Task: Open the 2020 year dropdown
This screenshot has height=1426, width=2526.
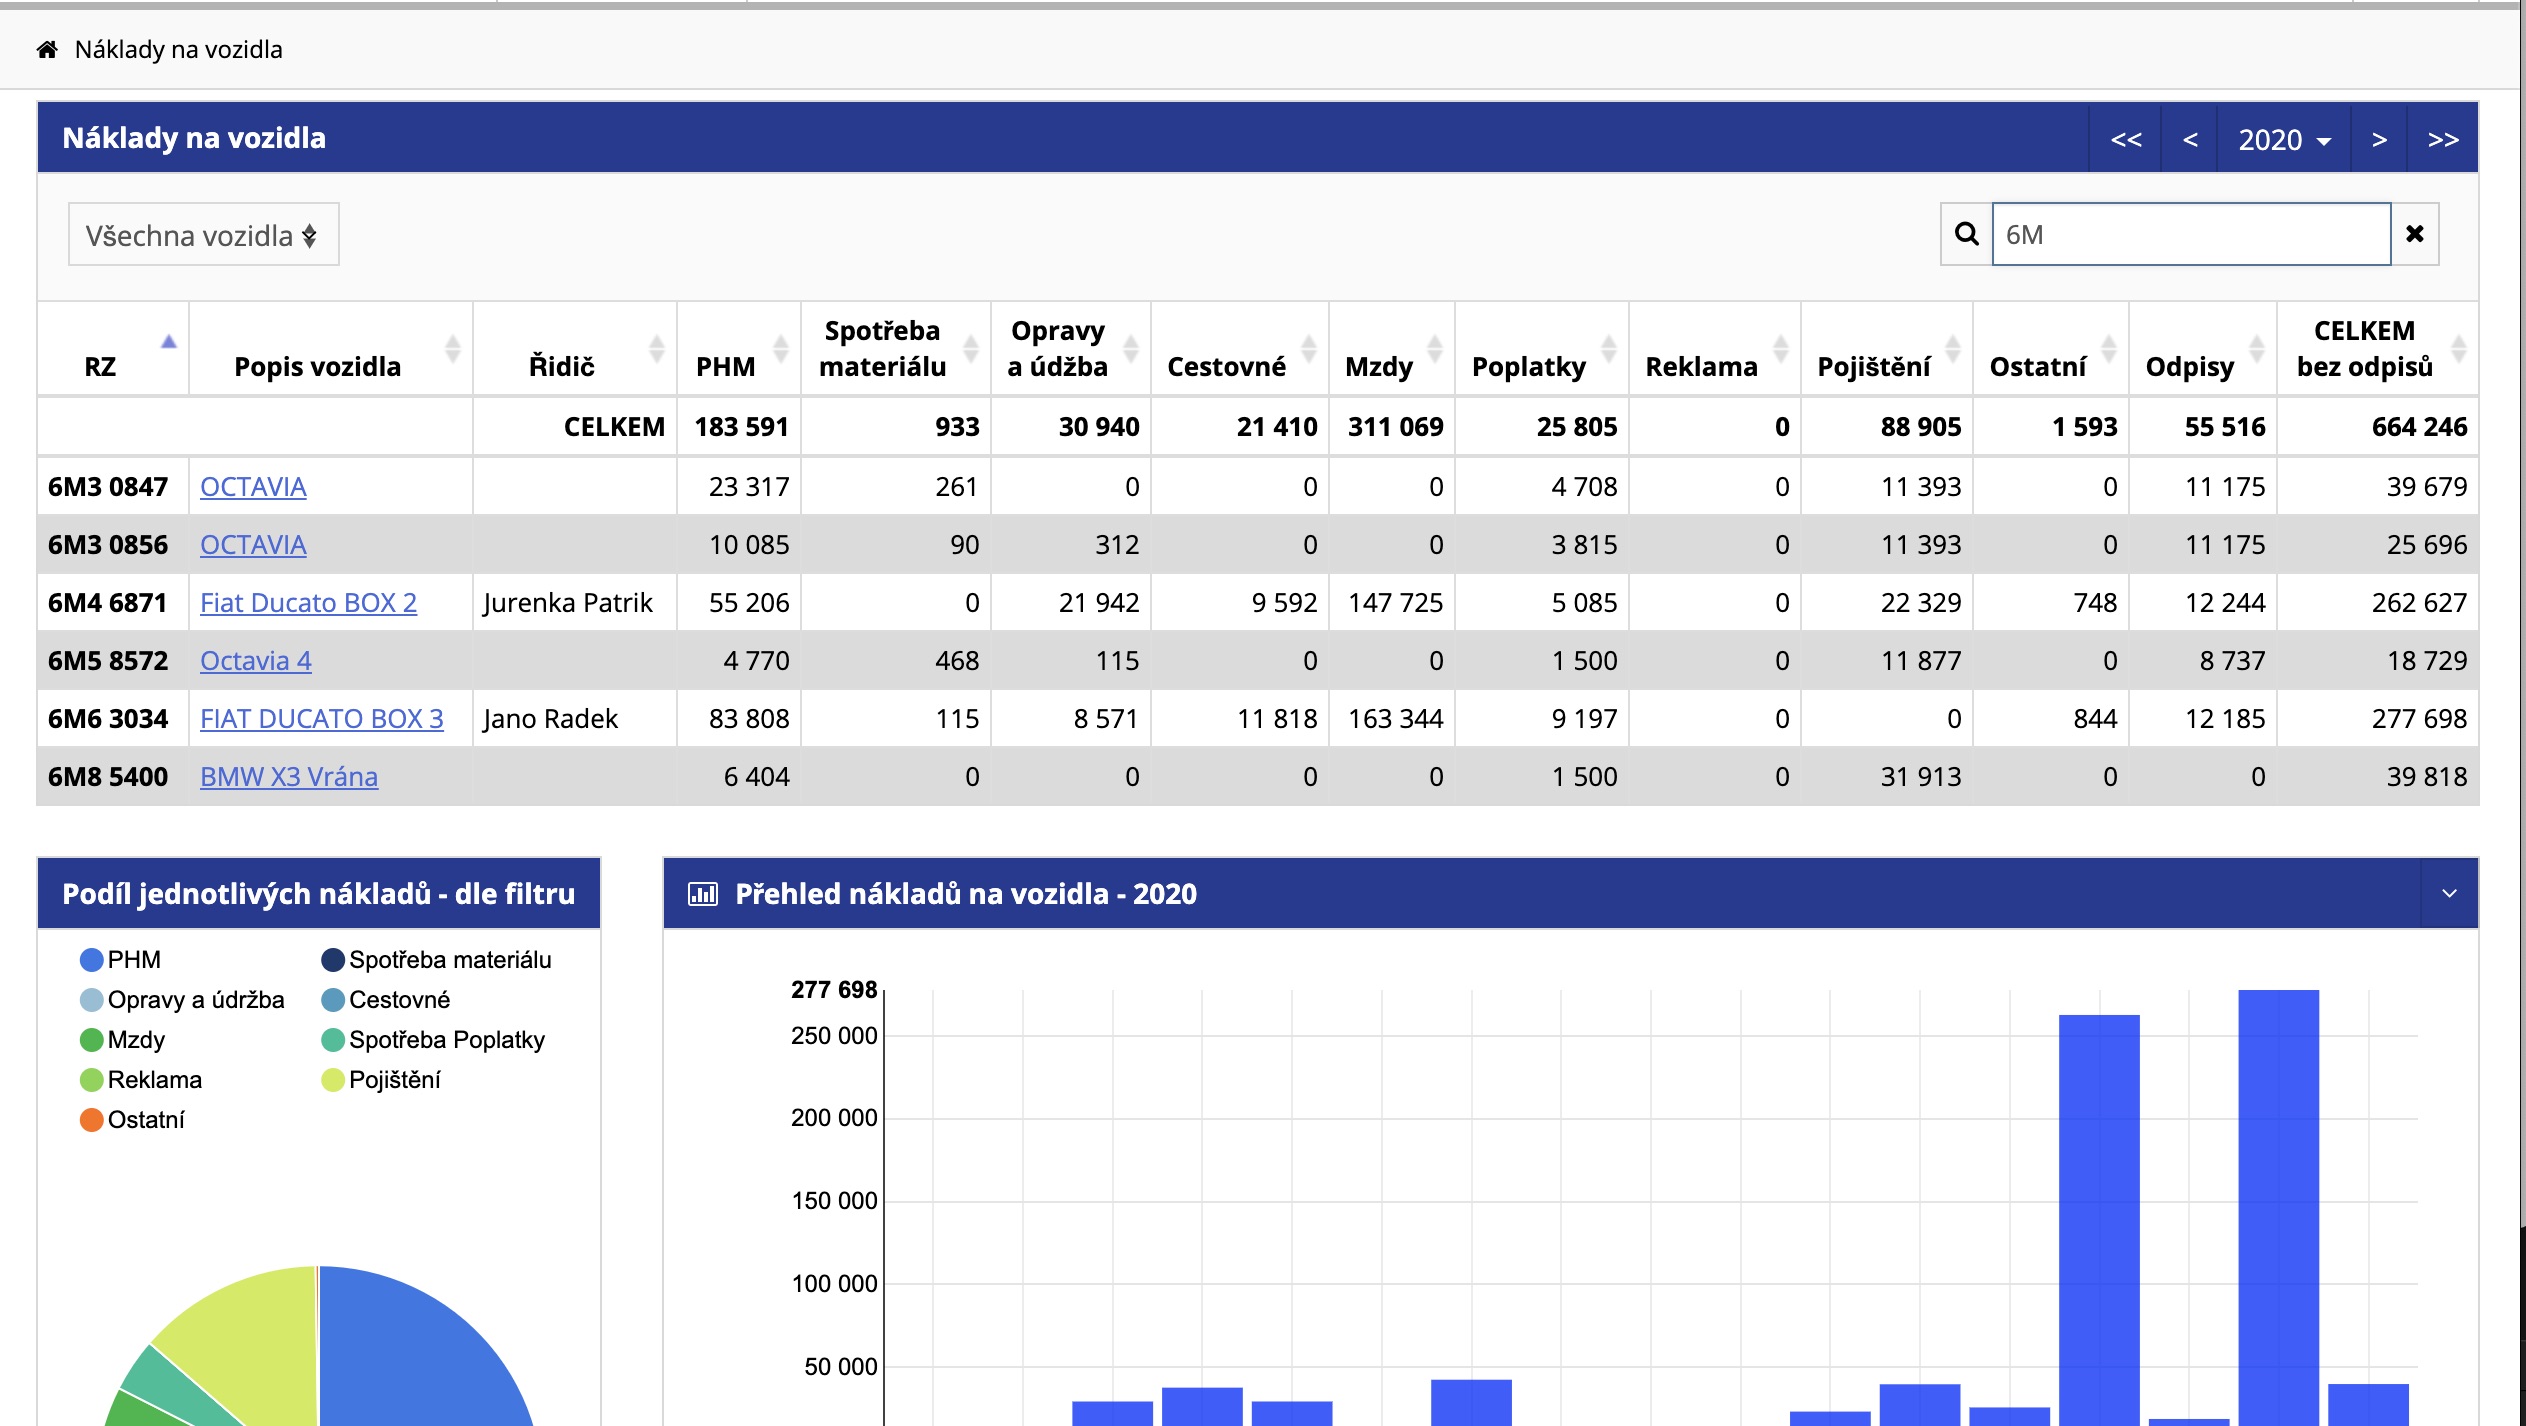Action: (2284, 139)
